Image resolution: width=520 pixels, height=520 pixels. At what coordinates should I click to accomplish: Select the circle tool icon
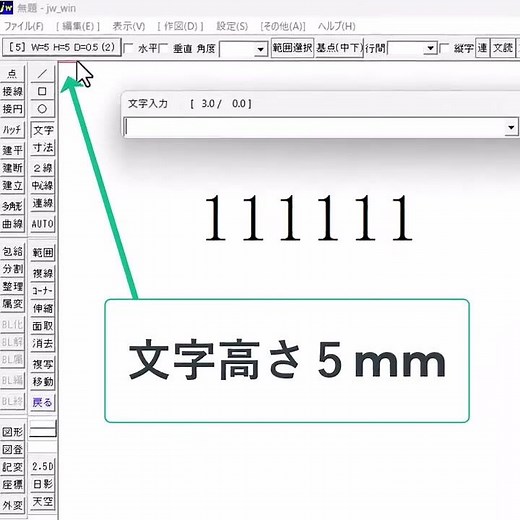click(x=42, y=109)
